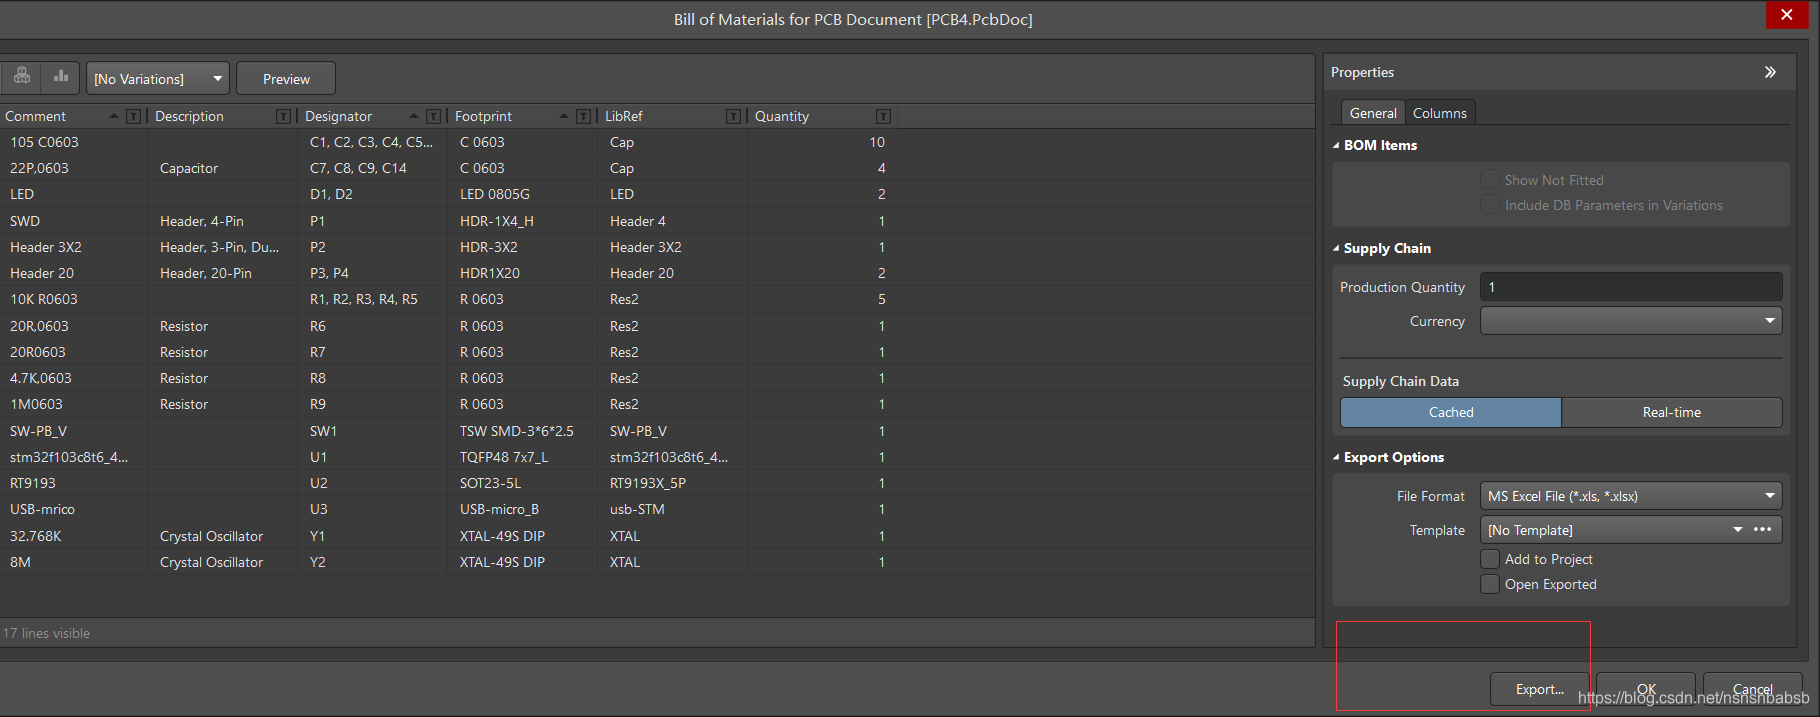Click the Cancel button
The height and width of the screenshot is (717, 1820).
(1752, 689)
